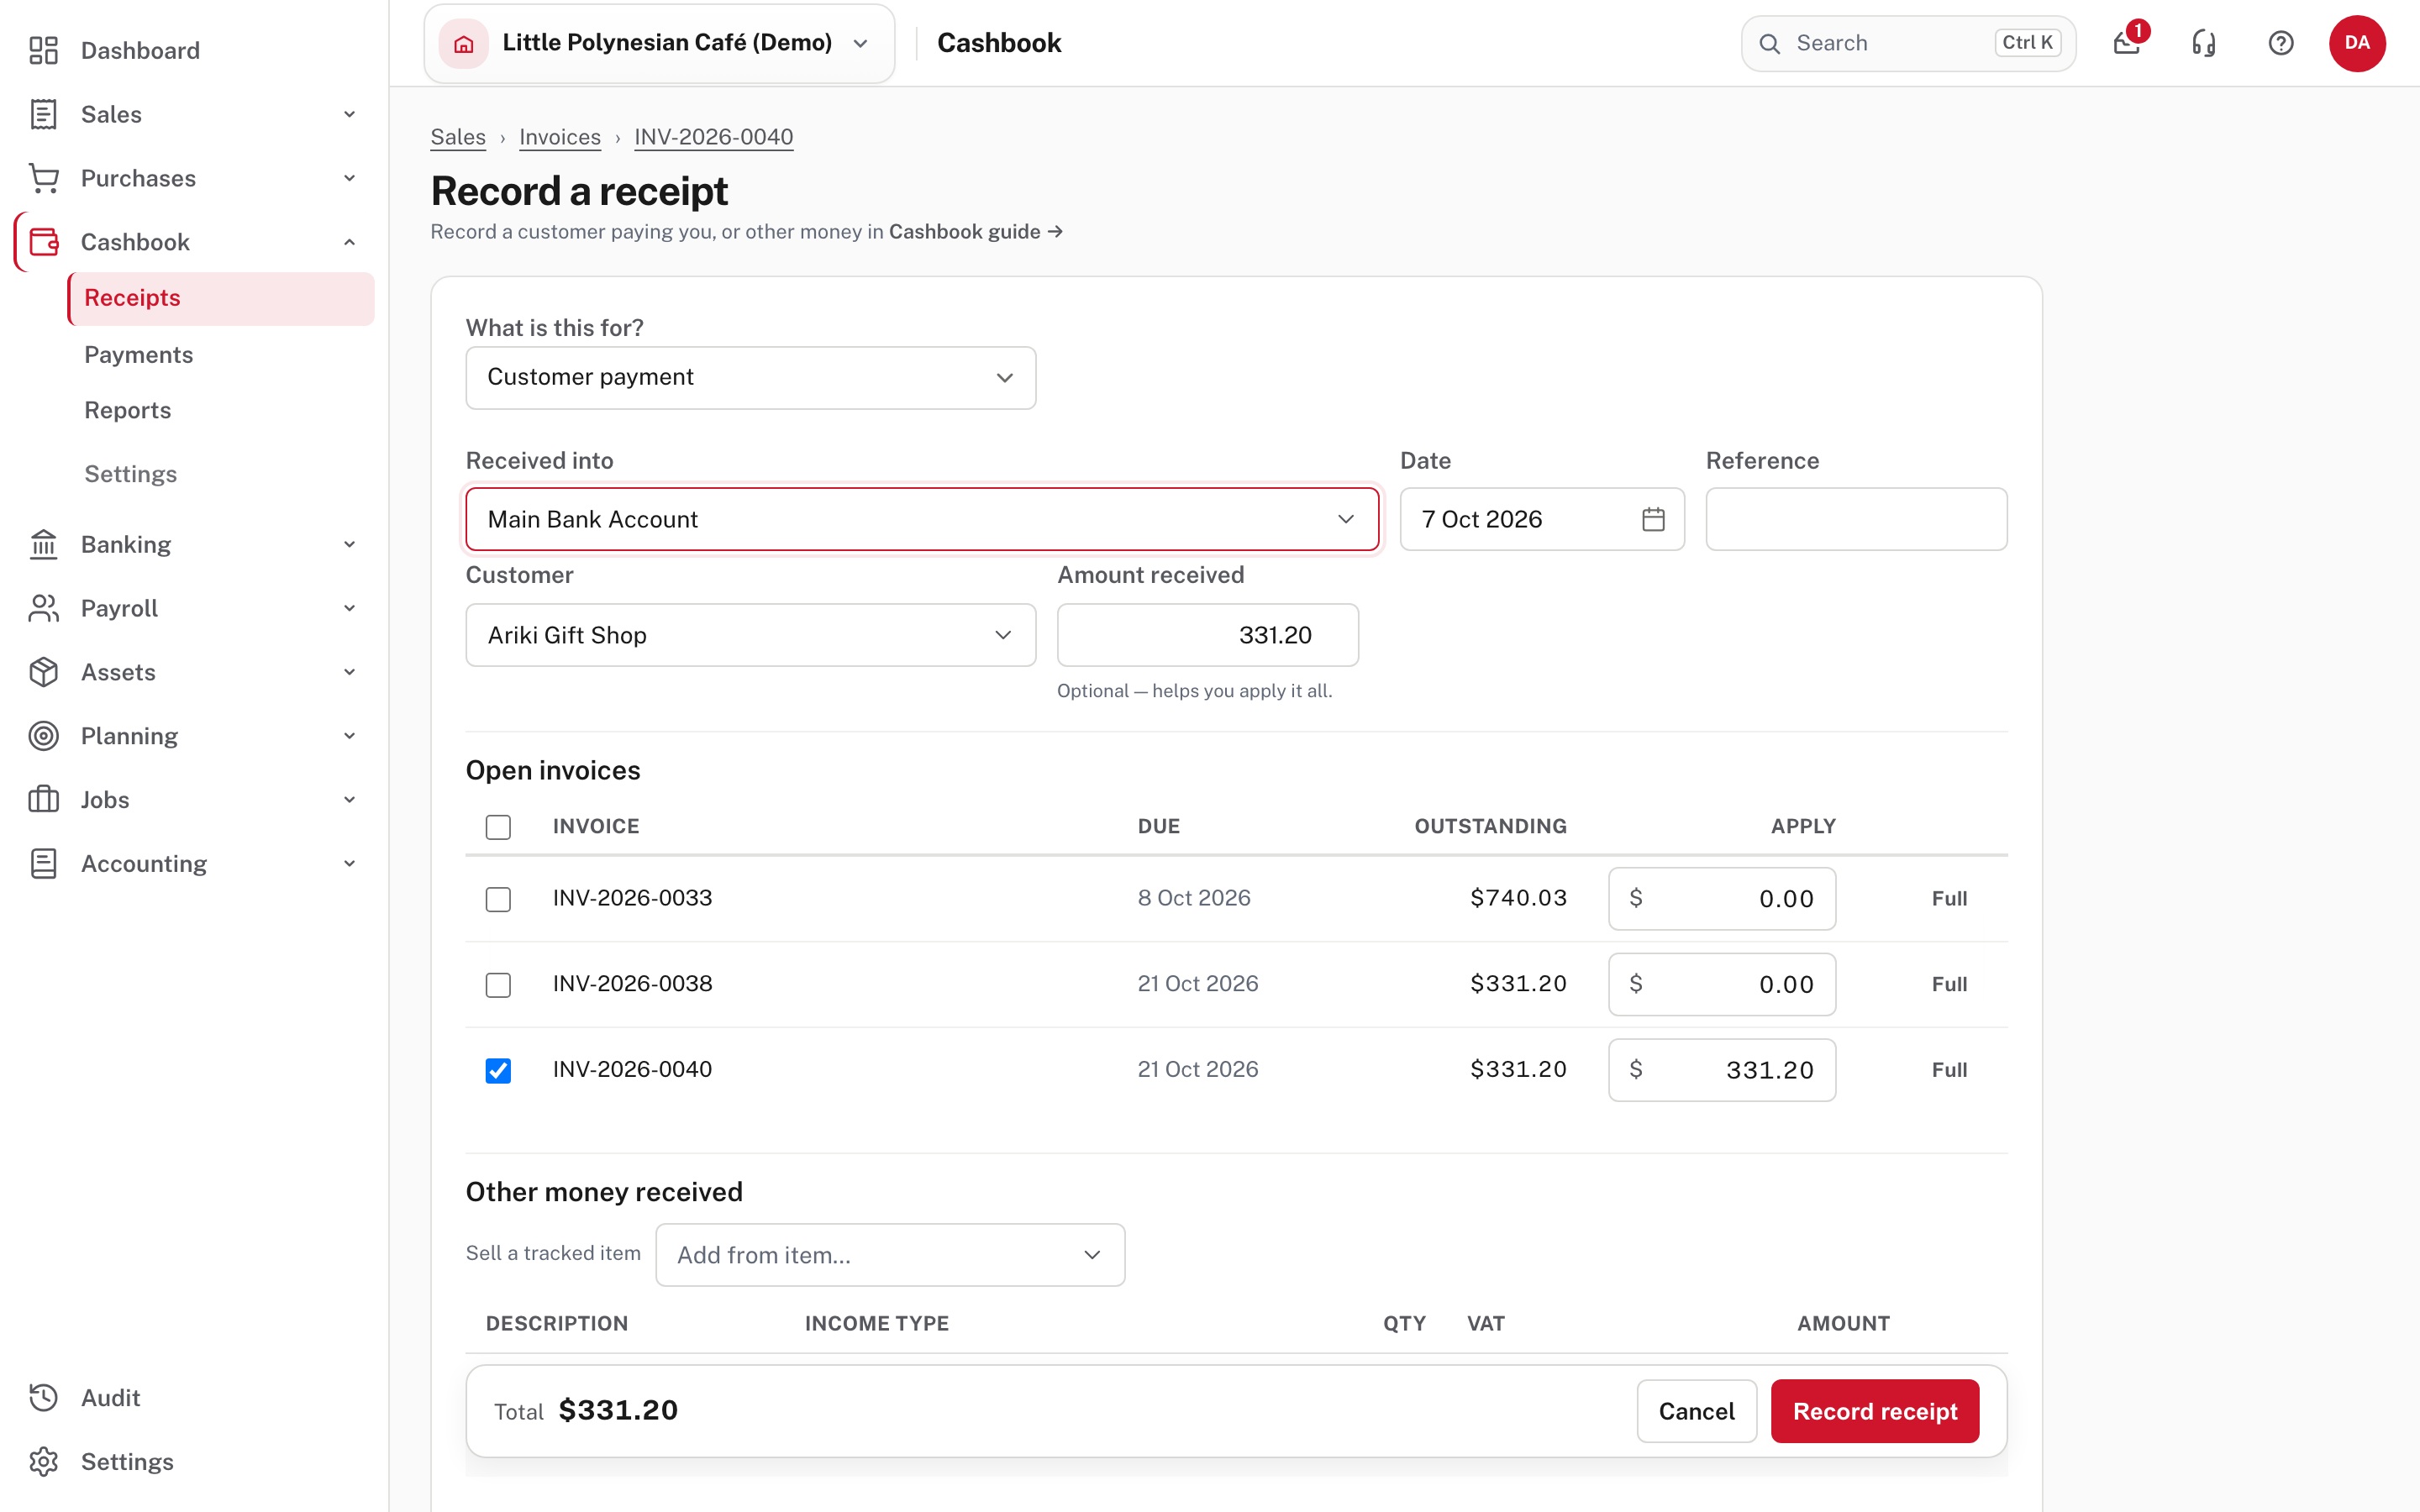Select Settings under the Cashbook submenu
This screenshot has width=2420, height=1512.
pyautogui.click(x=131, y=474)
